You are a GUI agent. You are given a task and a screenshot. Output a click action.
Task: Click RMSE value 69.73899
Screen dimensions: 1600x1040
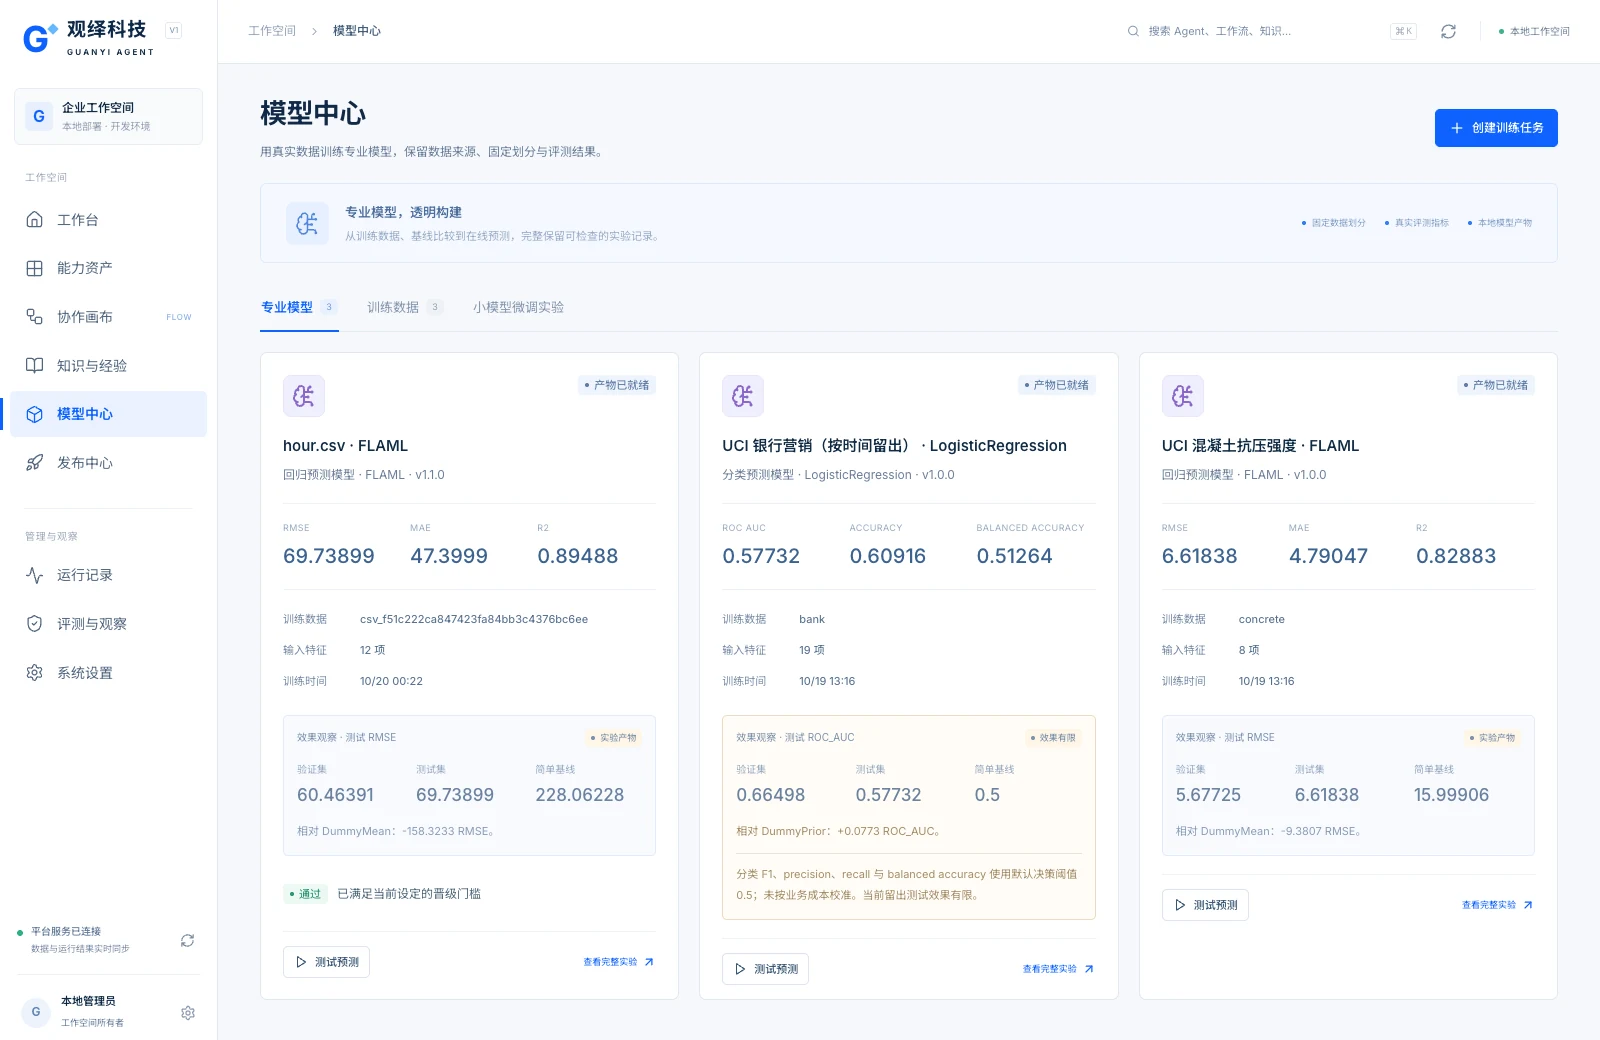(x=329, y=556)
